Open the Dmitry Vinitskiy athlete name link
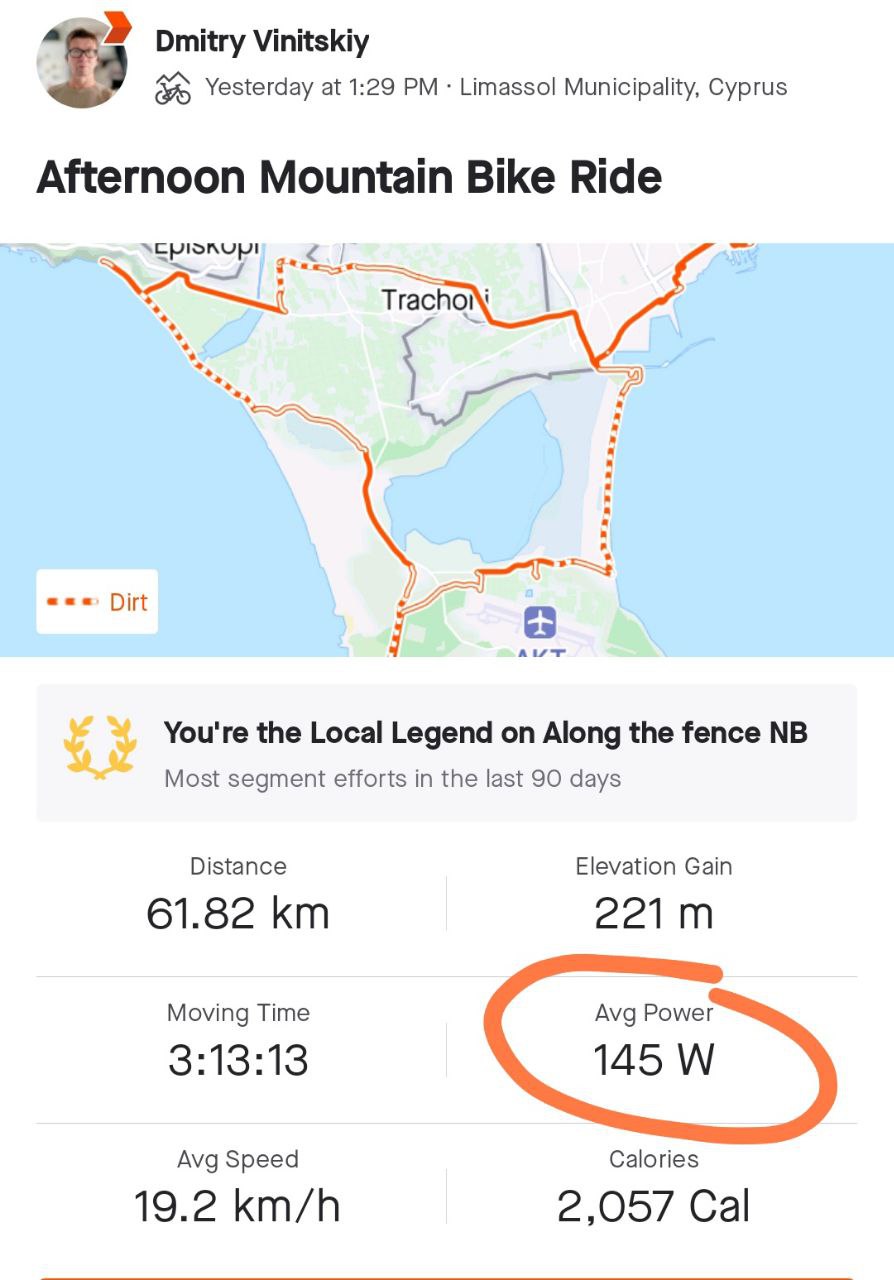Viewport: 894px width, 1280px height. pyautogui.click(x=262, y=42)
